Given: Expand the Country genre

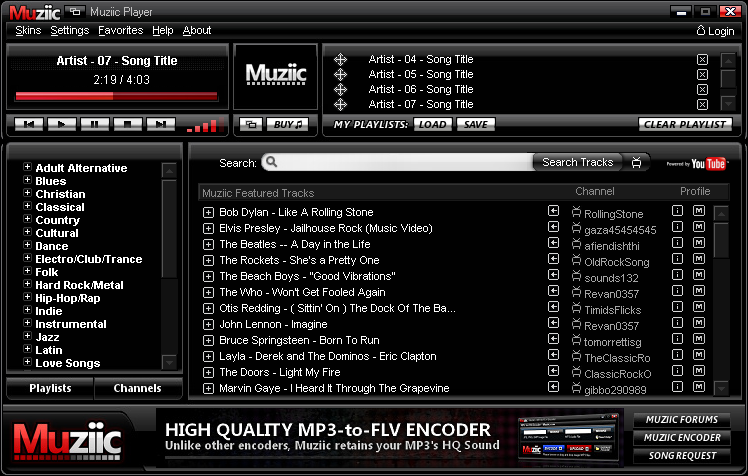Looking at the screenshot, I should pyautogui.click(x=27, y=219).
